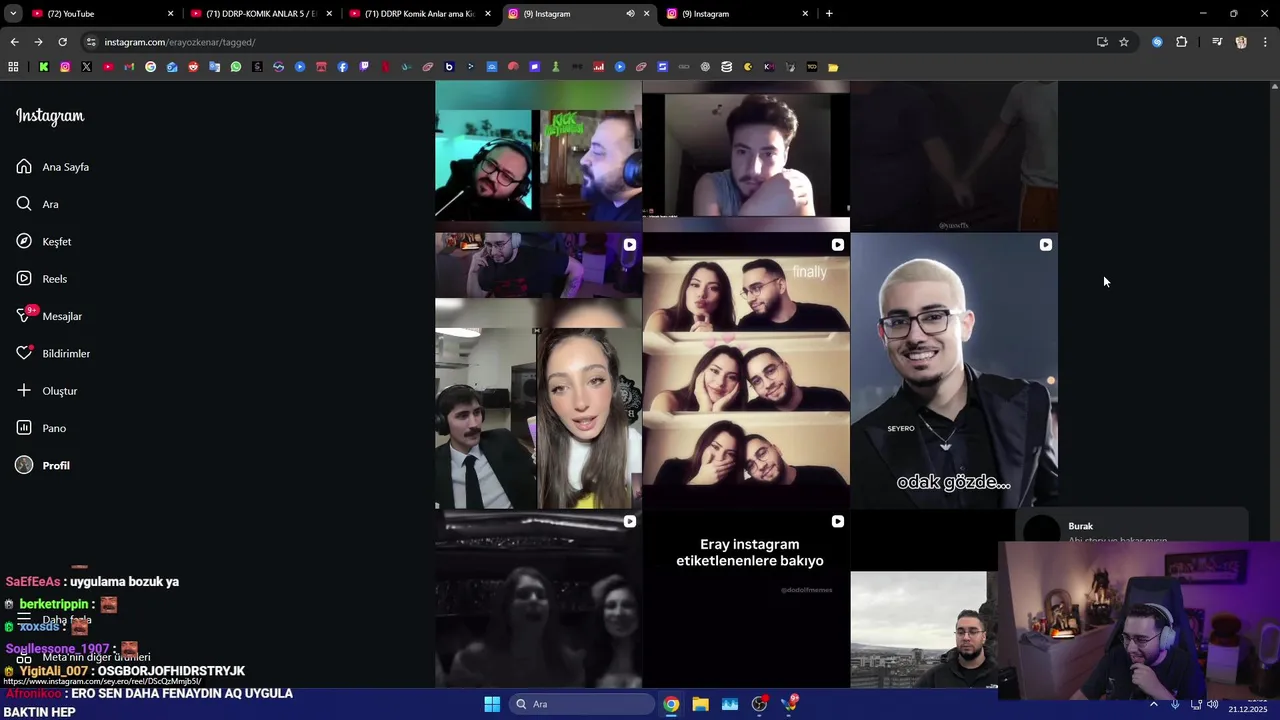Open media controls music-note button
This screenshot has width=1280, height=720.
point(1216,42)
